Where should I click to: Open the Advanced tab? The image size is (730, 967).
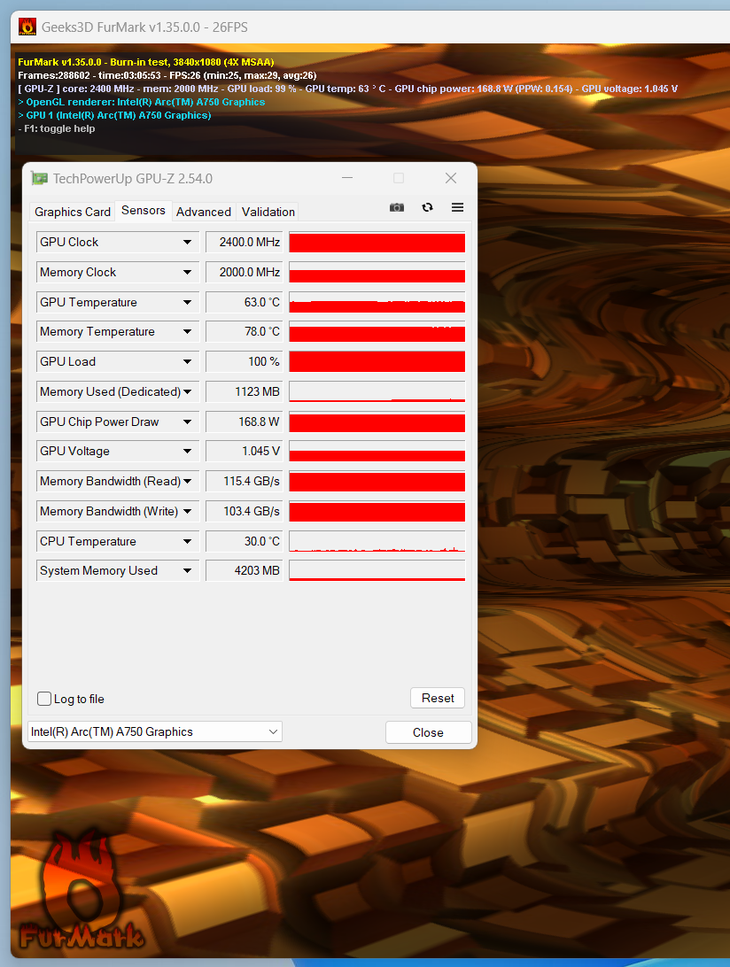[x=203, y=212]
